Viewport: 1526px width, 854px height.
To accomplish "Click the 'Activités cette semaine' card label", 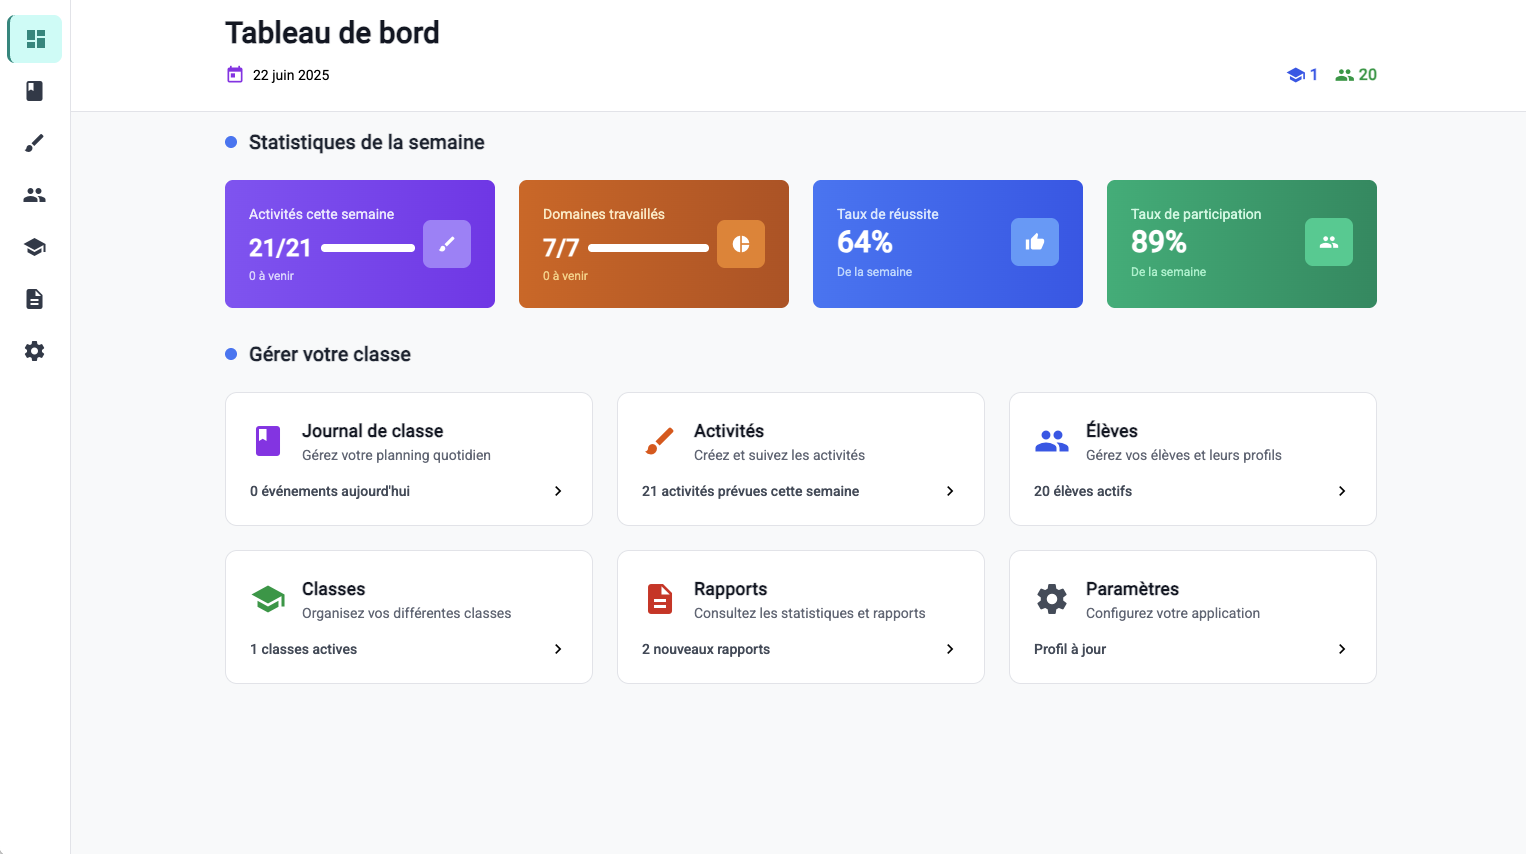I will click(321, 214).
